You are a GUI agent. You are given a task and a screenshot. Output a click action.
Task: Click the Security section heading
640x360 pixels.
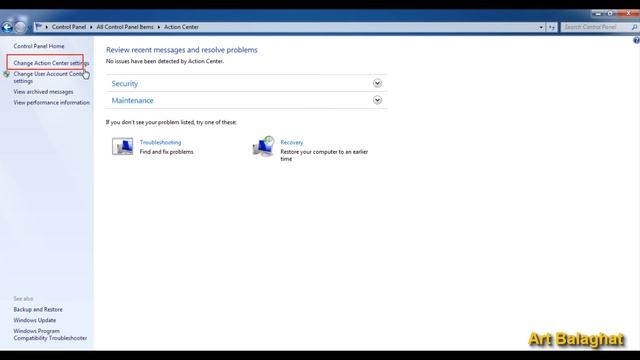[x=125, y=84]
